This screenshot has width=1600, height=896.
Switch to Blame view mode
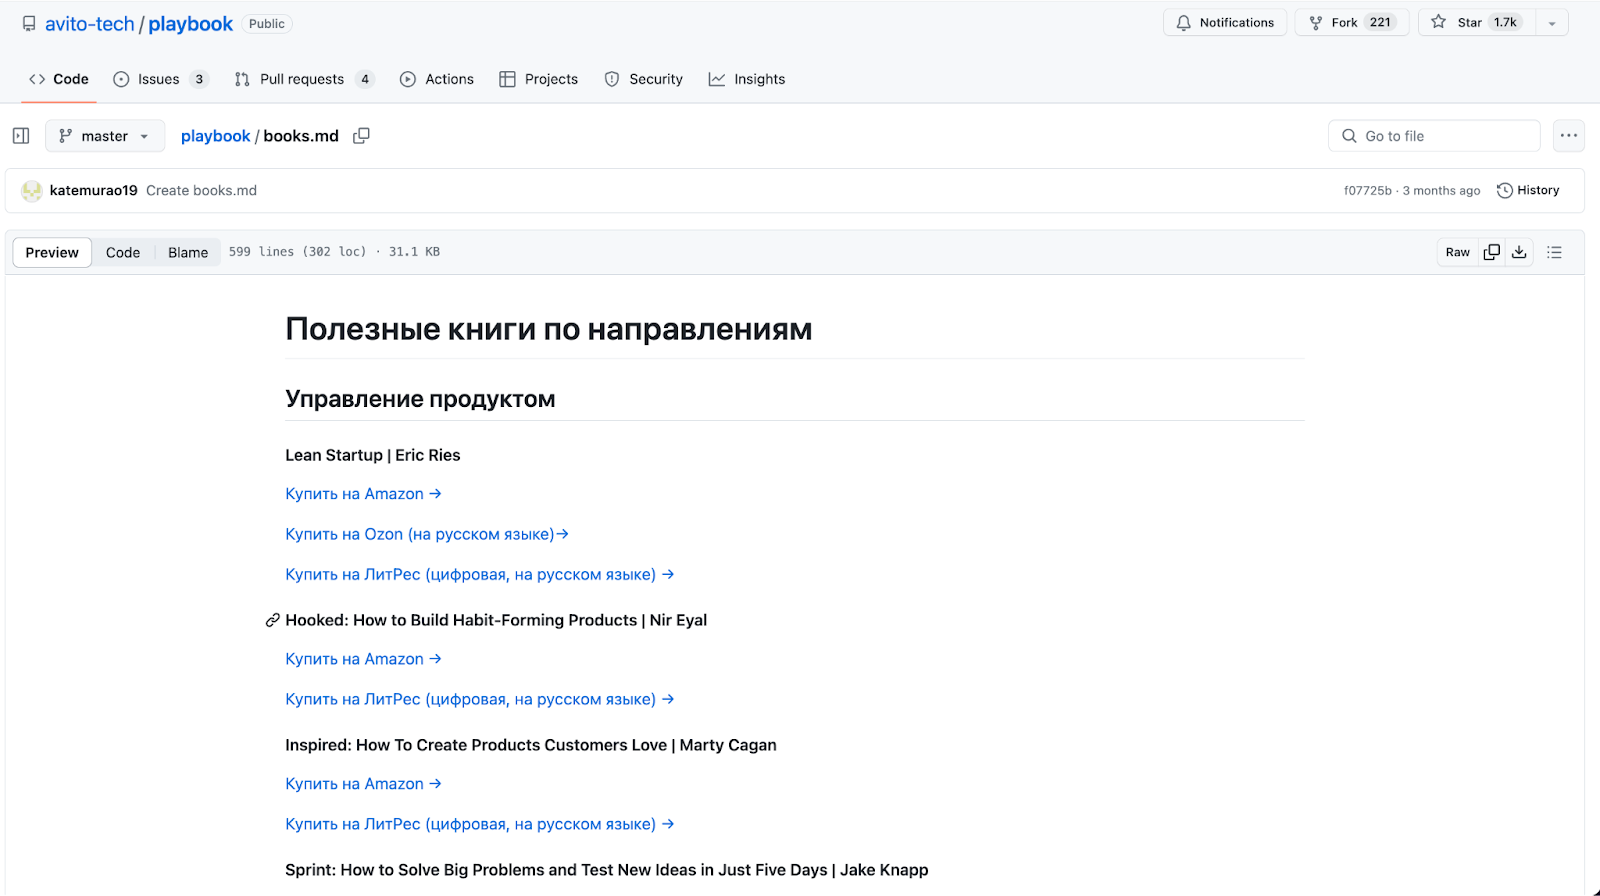[188, 252]
